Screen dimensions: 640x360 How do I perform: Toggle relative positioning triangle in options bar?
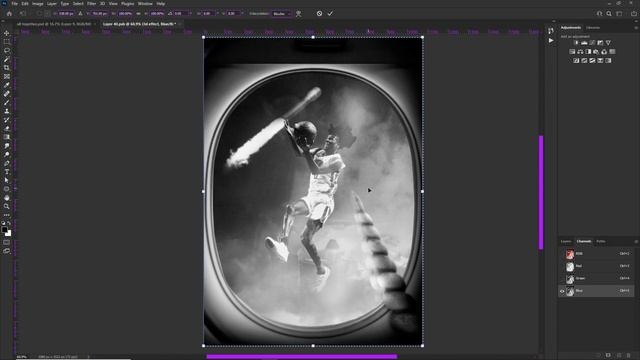(80, 13)
